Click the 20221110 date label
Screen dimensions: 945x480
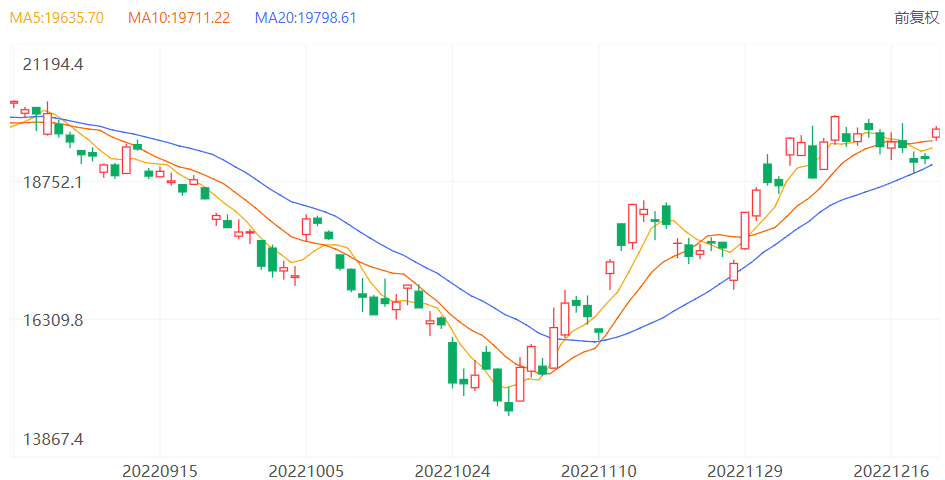pos(598,471)
